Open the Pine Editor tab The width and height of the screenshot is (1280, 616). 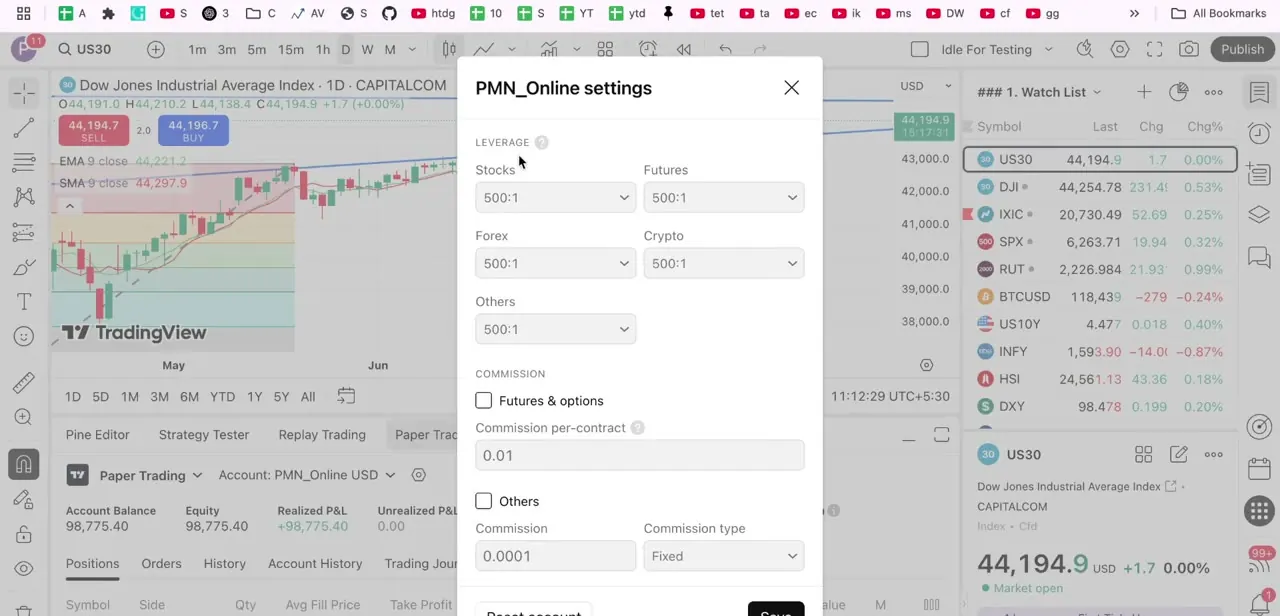pos(97,435)
